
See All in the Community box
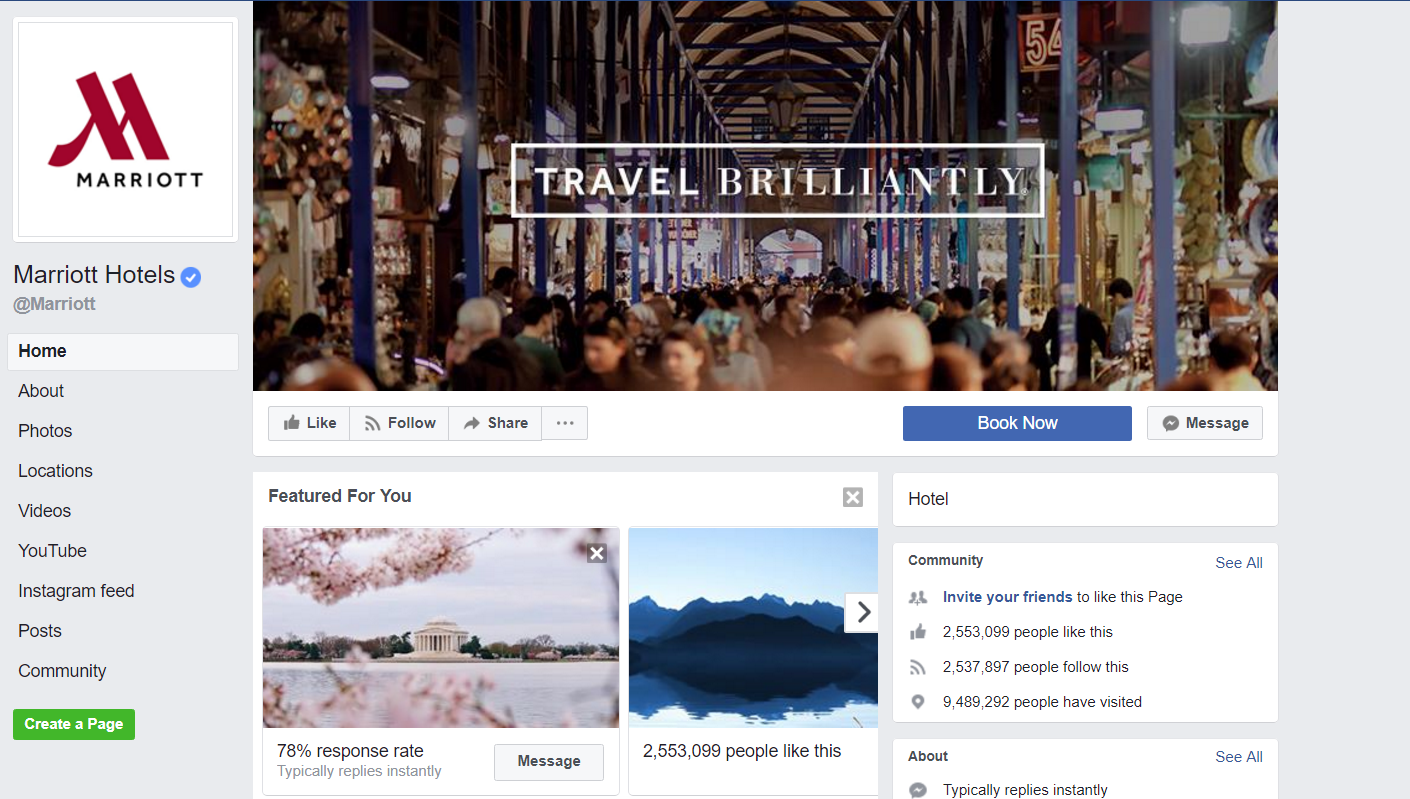[x=1239, y=563]
